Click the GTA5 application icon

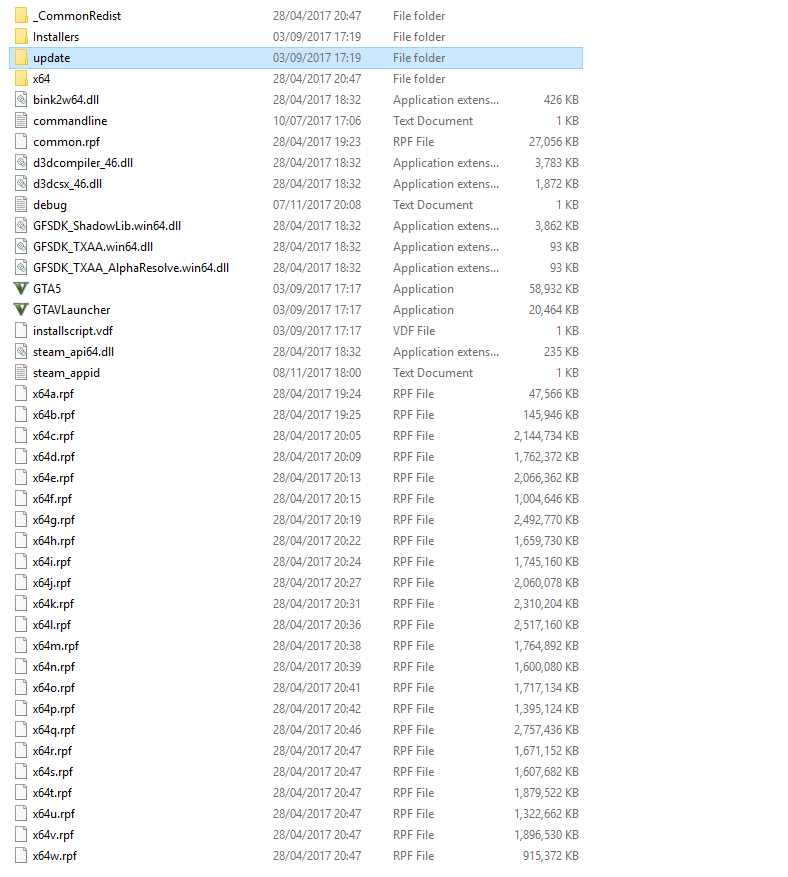tap(21, 289)
